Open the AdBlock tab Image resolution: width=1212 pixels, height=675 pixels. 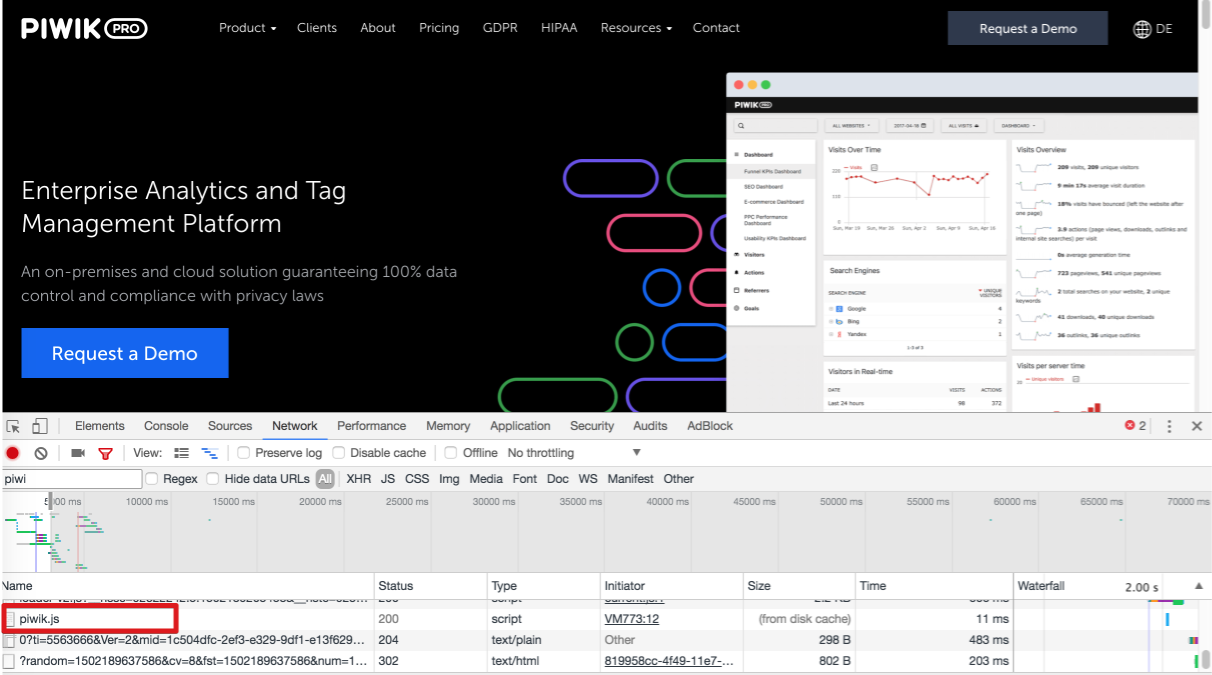(x=710, y=426)
